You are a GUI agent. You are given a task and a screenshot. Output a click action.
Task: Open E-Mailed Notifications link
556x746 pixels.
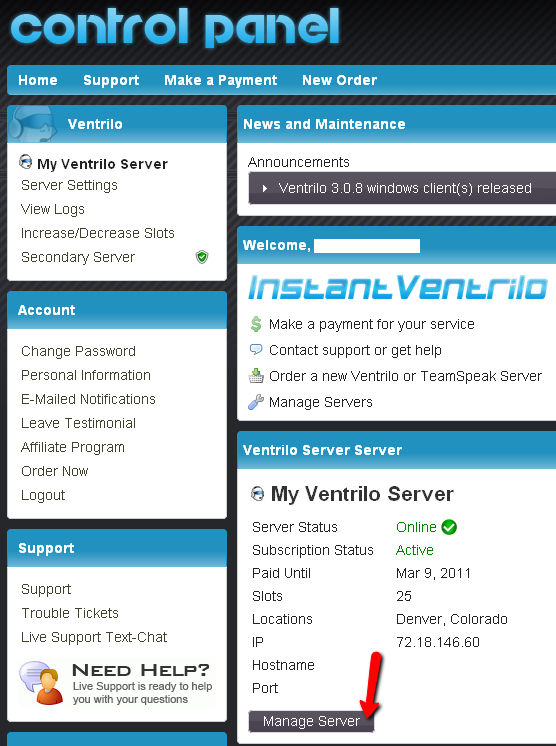pyautogui.click(x=88, y=399)
